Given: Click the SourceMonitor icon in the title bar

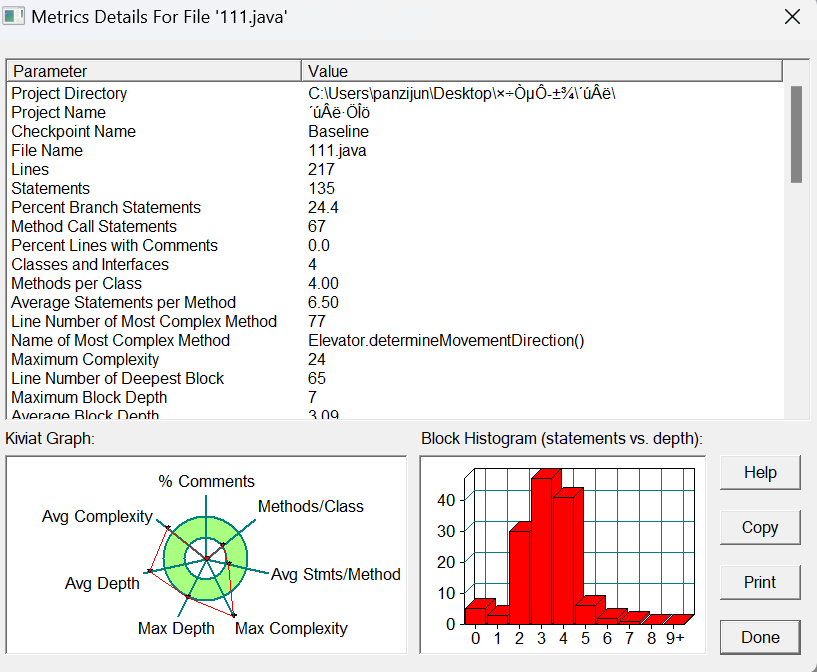Looking at the screenshot, I should click(x=13, y=16).
